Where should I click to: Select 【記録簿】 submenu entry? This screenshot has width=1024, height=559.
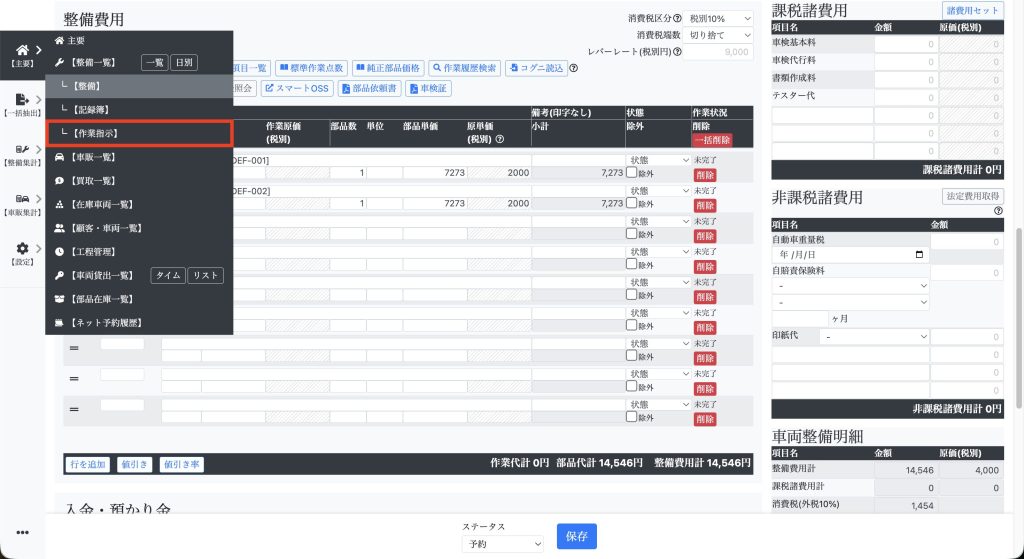(139, 110)
